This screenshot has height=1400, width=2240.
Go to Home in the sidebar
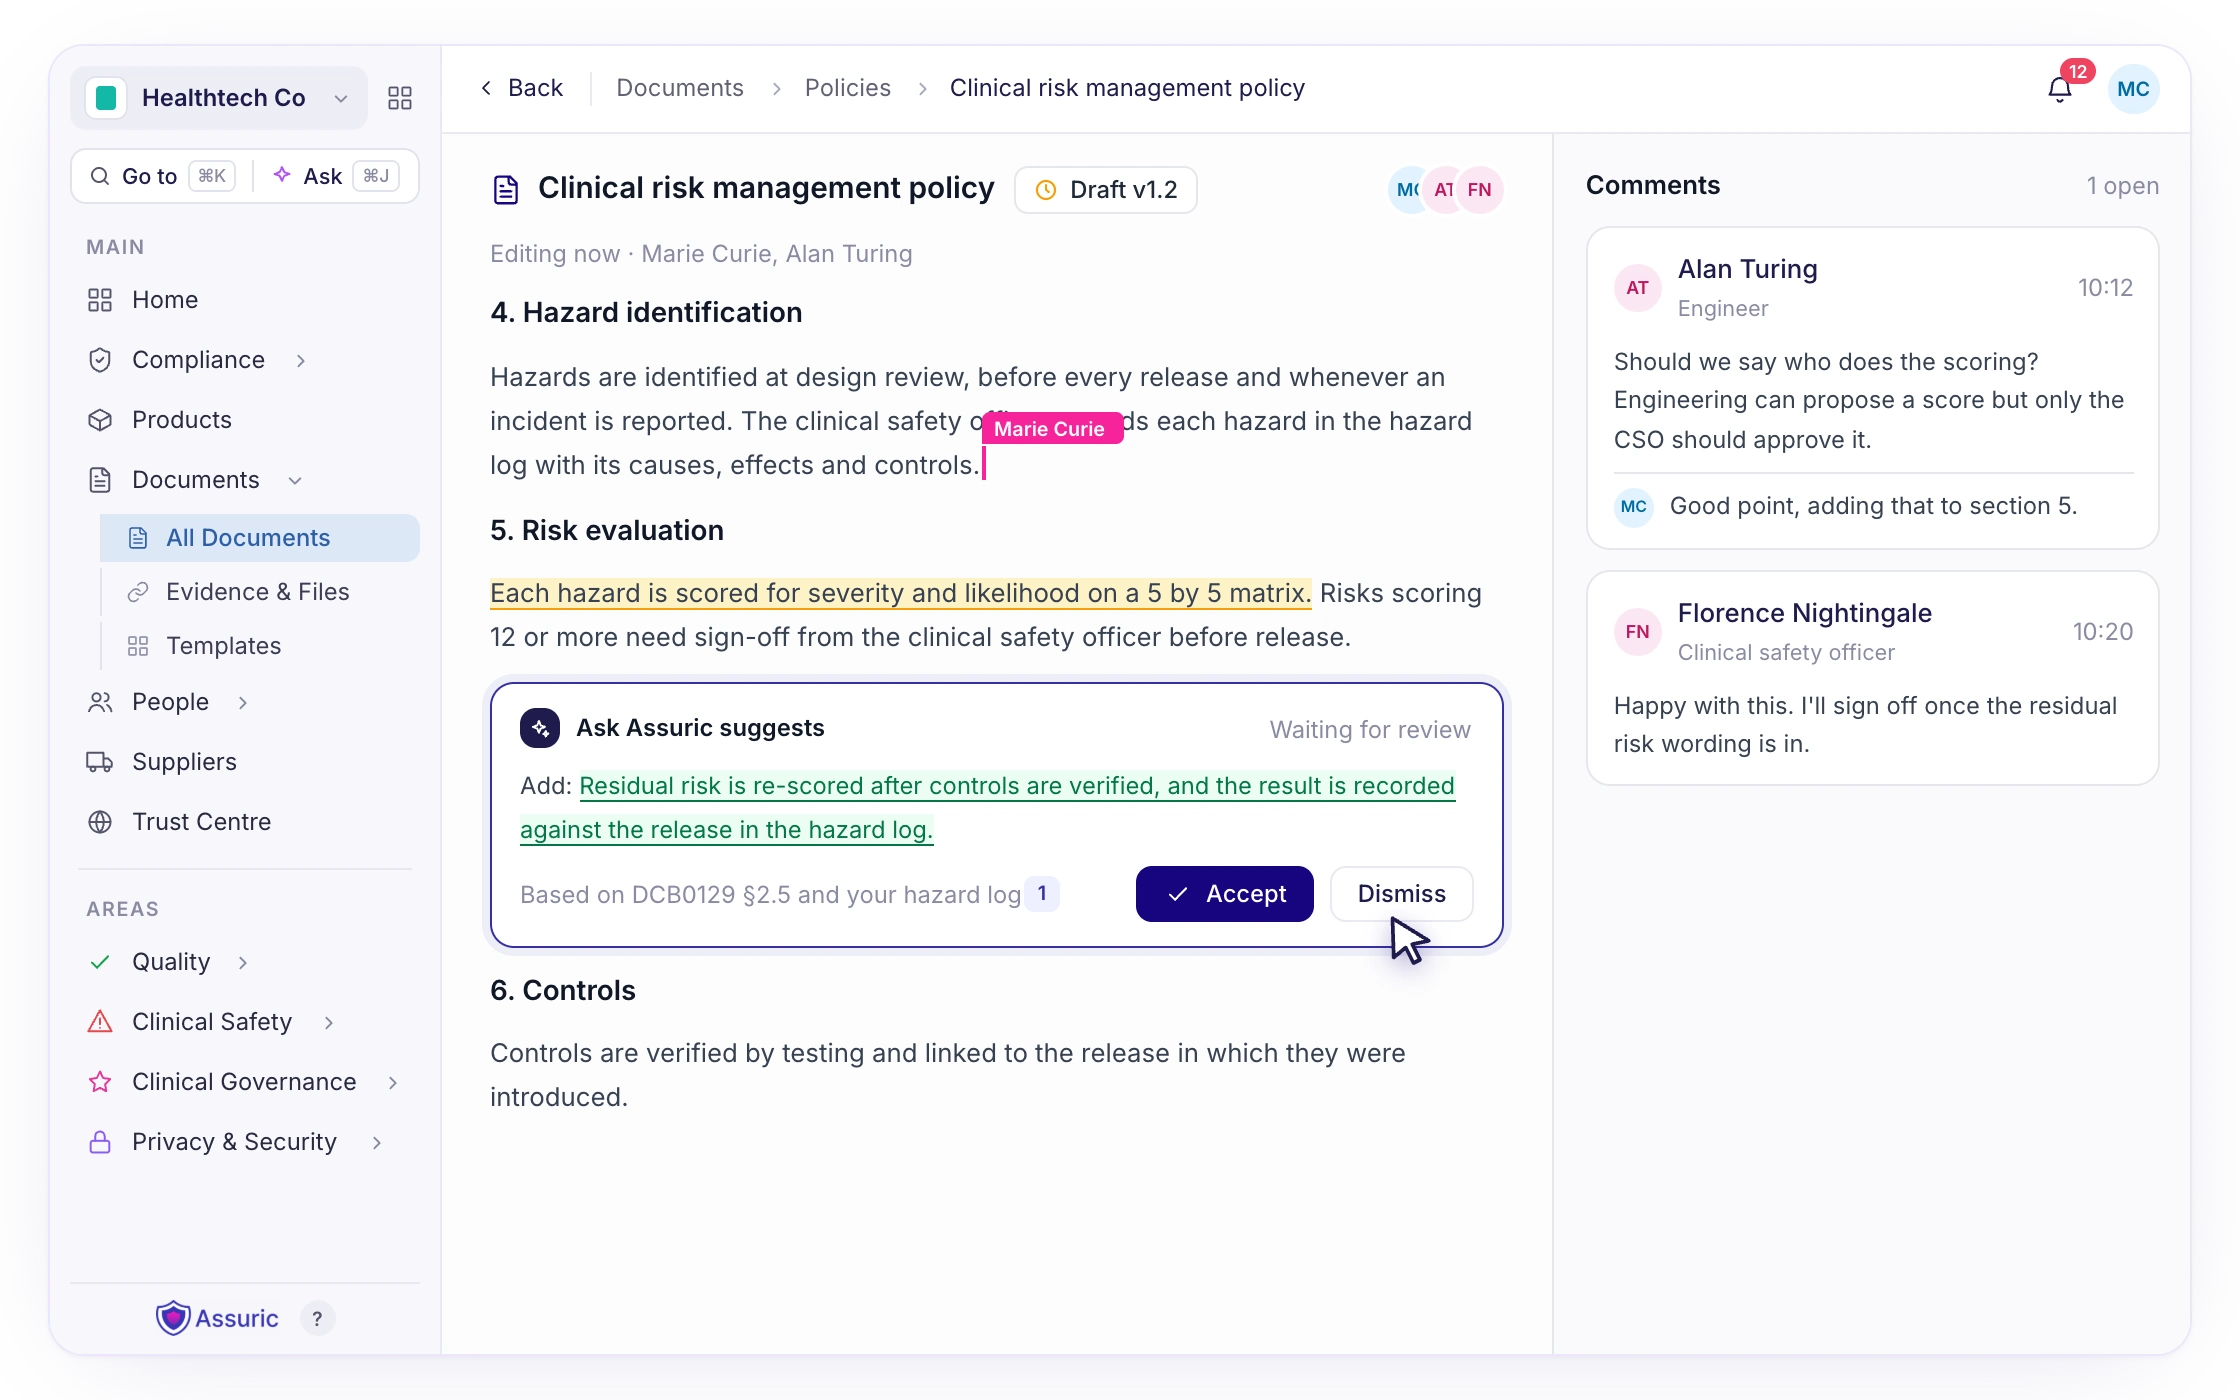pyautogui.click(x=245, y=300)
